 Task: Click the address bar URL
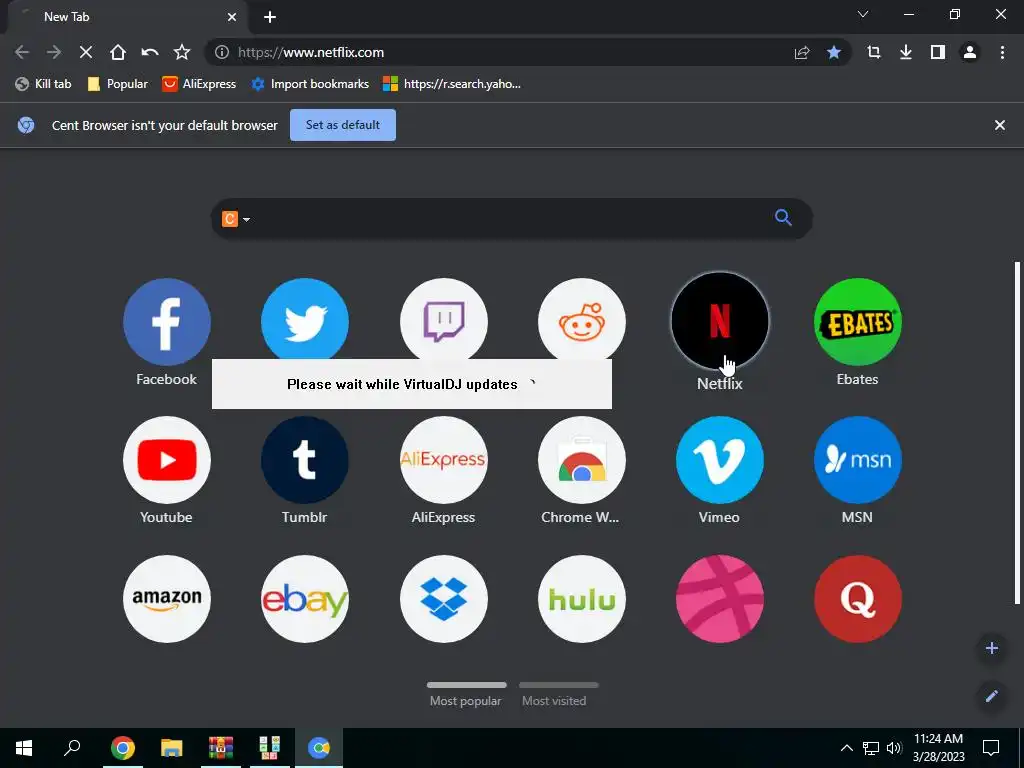311,52
